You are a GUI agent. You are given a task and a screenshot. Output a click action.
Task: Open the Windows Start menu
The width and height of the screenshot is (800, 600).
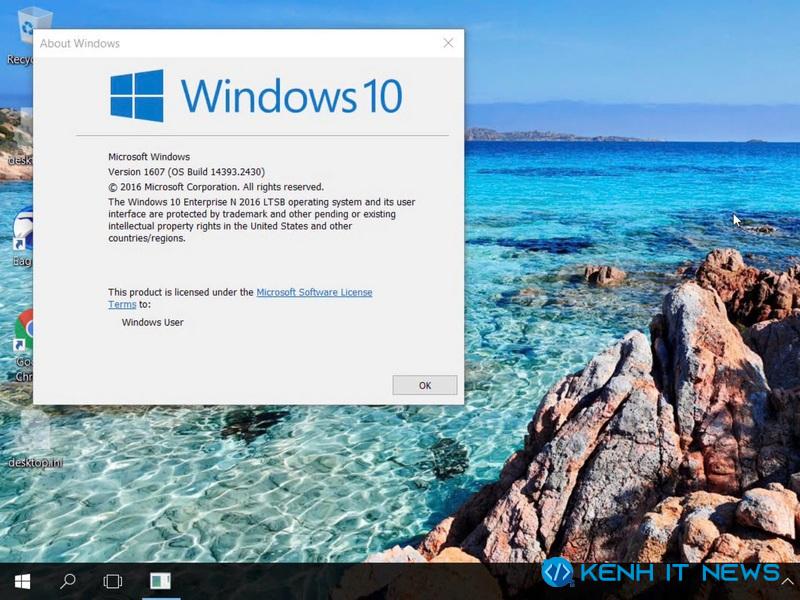click(22, 581)
